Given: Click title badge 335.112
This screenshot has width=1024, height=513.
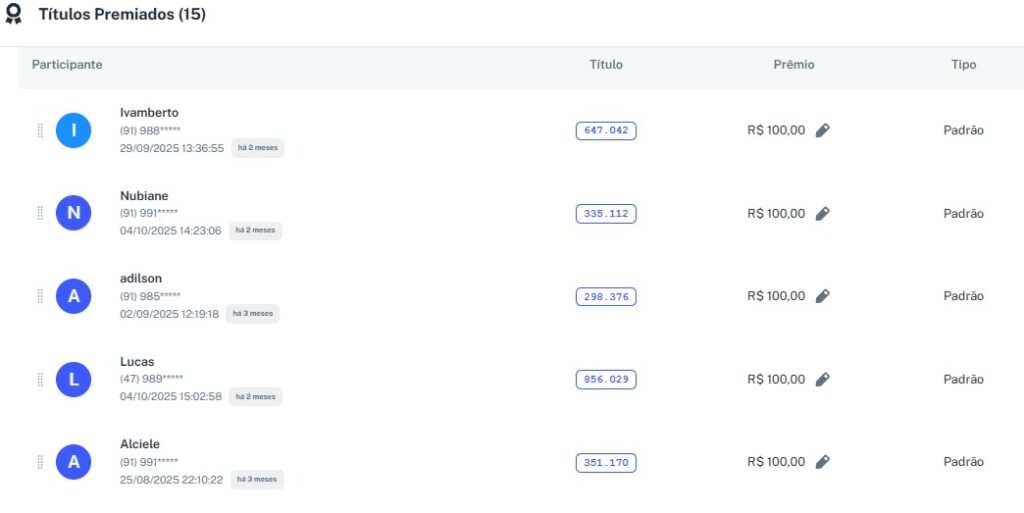Looking at the screenshot, I should 606,213.
